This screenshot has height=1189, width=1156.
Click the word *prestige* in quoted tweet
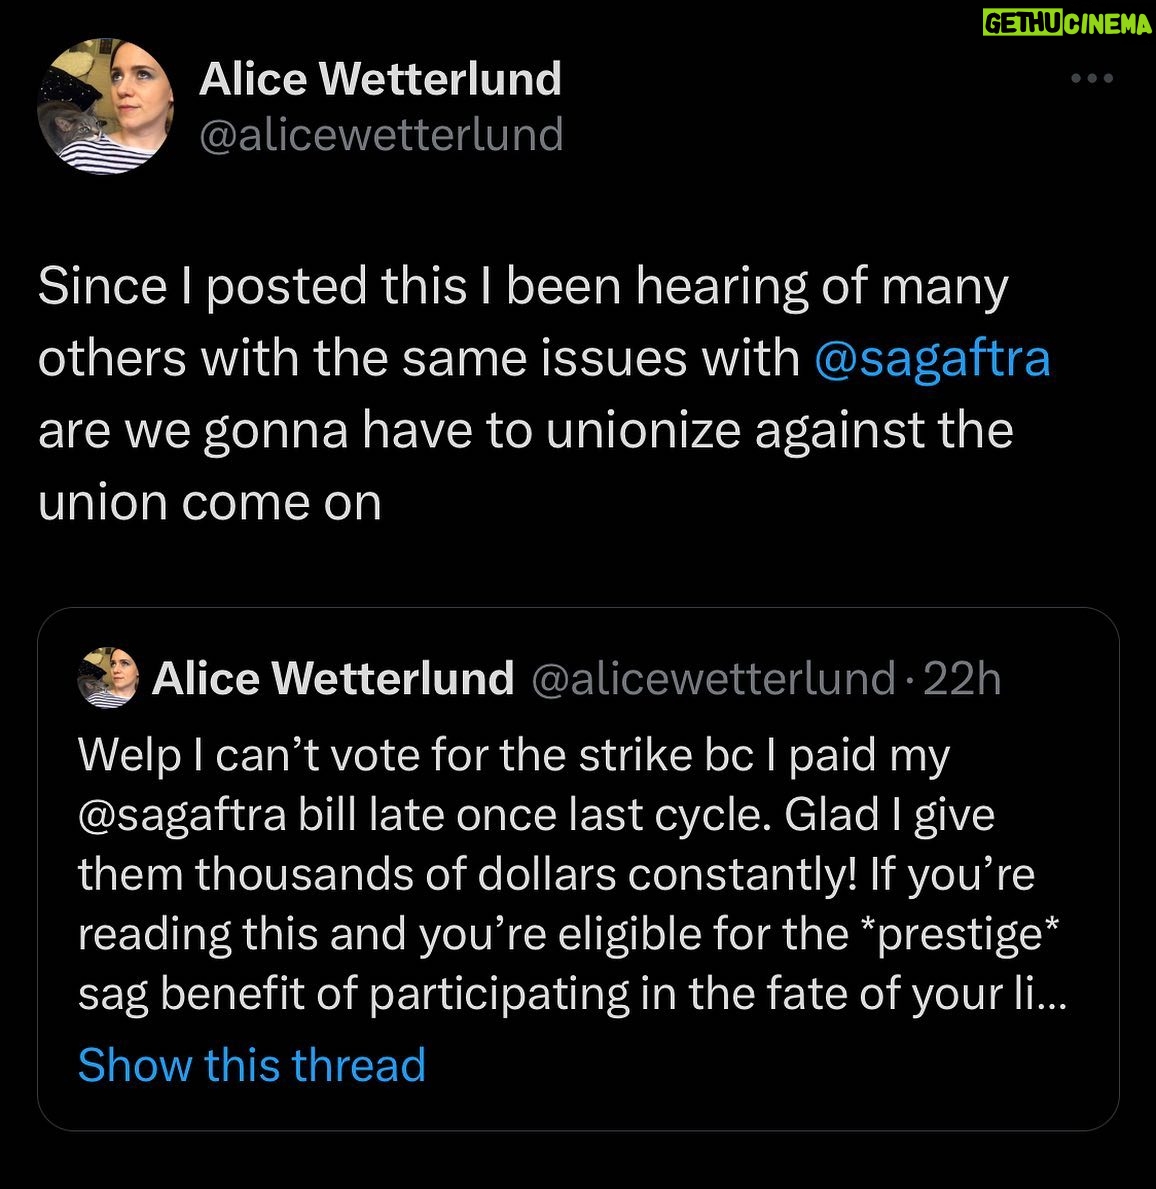click(961, 934)
